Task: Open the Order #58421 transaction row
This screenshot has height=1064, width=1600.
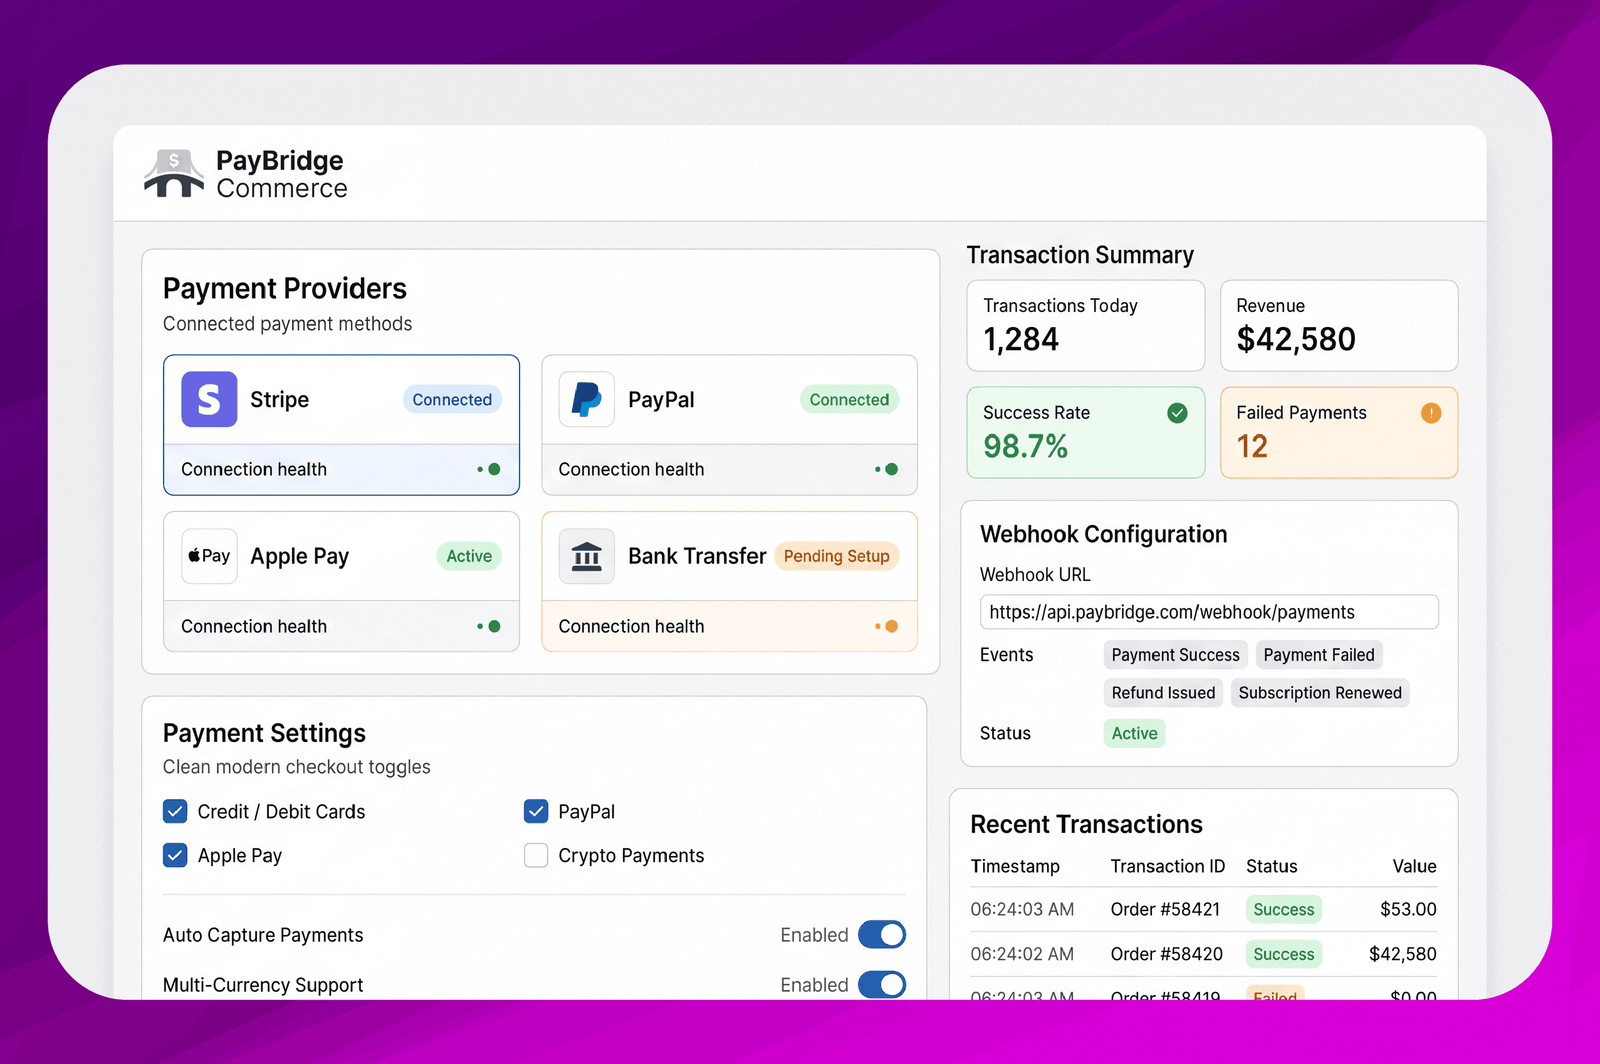Action: pyautogui.click(x=1203, y=909)
